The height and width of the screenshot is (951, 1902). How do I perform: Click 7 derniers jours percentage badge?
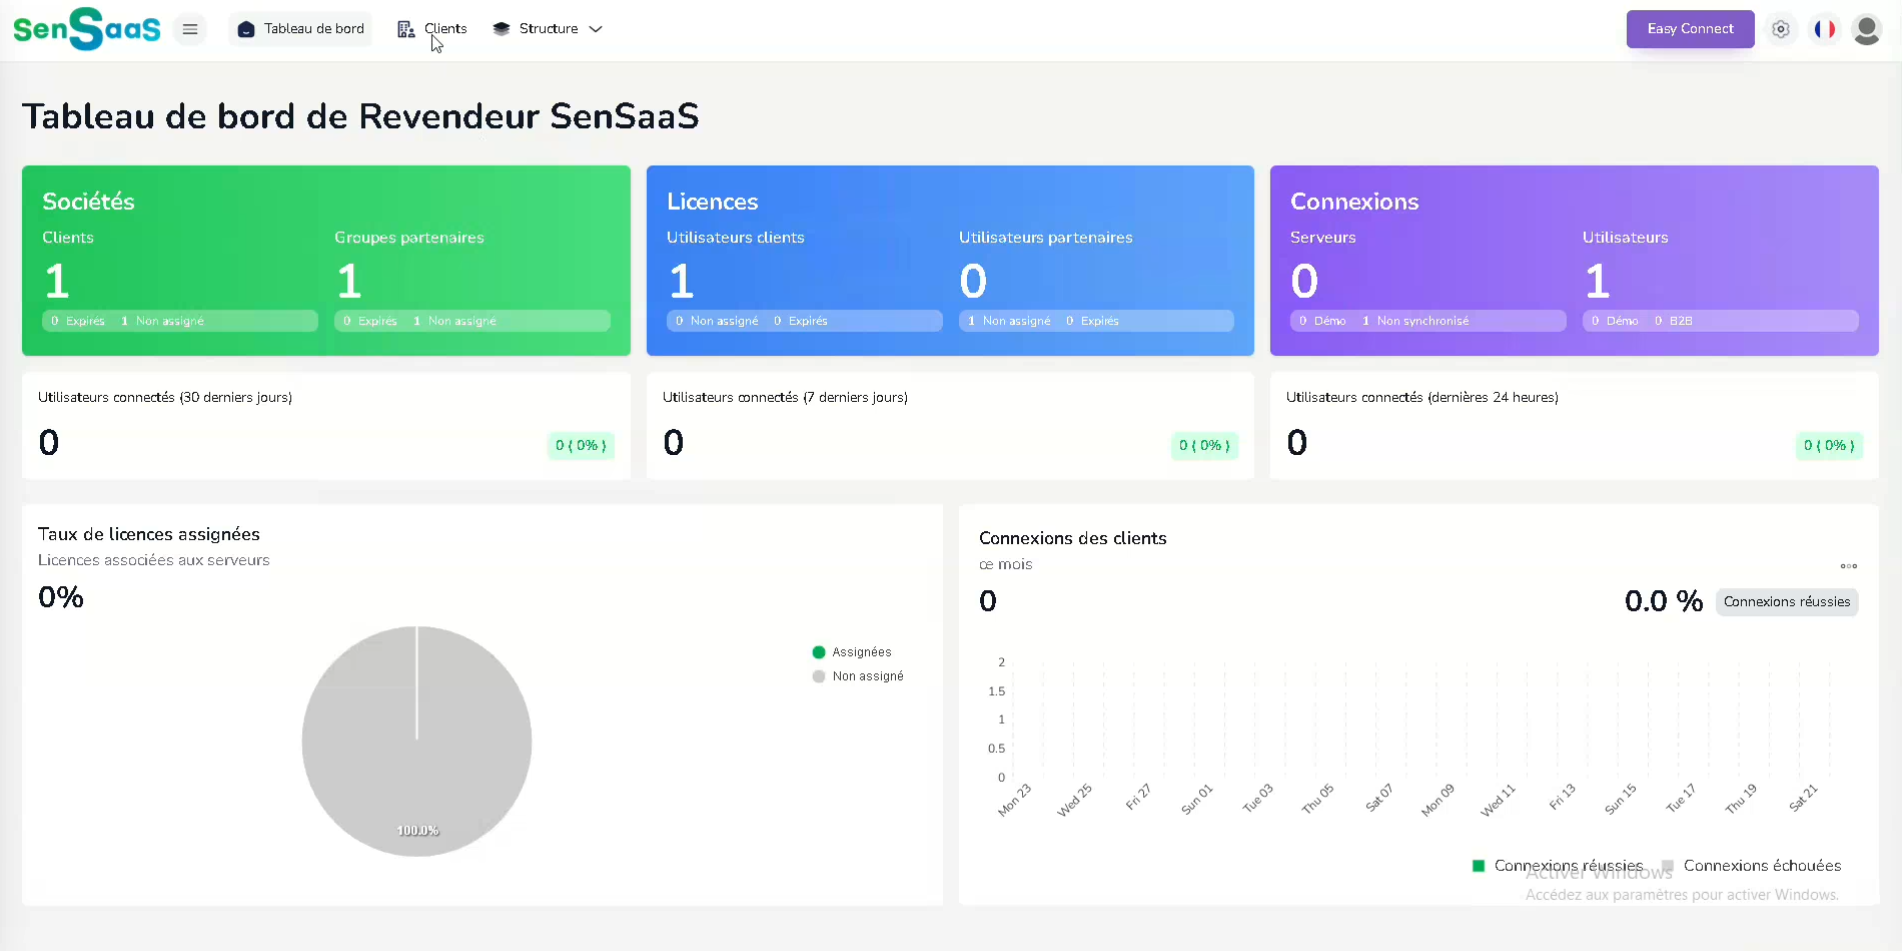coord(1204,445)
